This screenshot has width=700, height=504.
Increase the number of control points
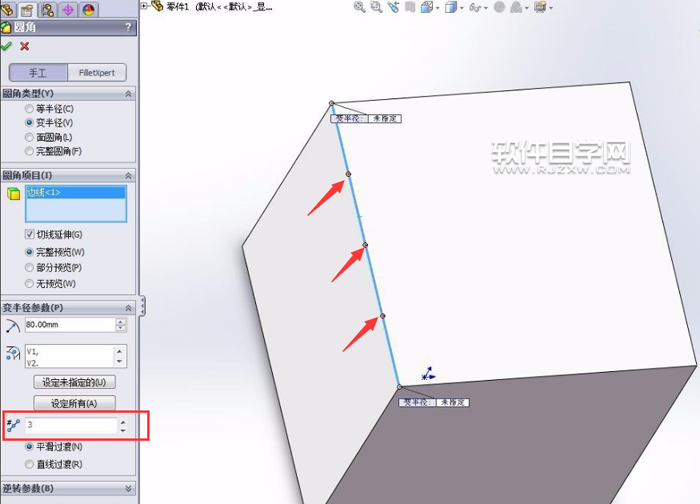tap(123, 422)
